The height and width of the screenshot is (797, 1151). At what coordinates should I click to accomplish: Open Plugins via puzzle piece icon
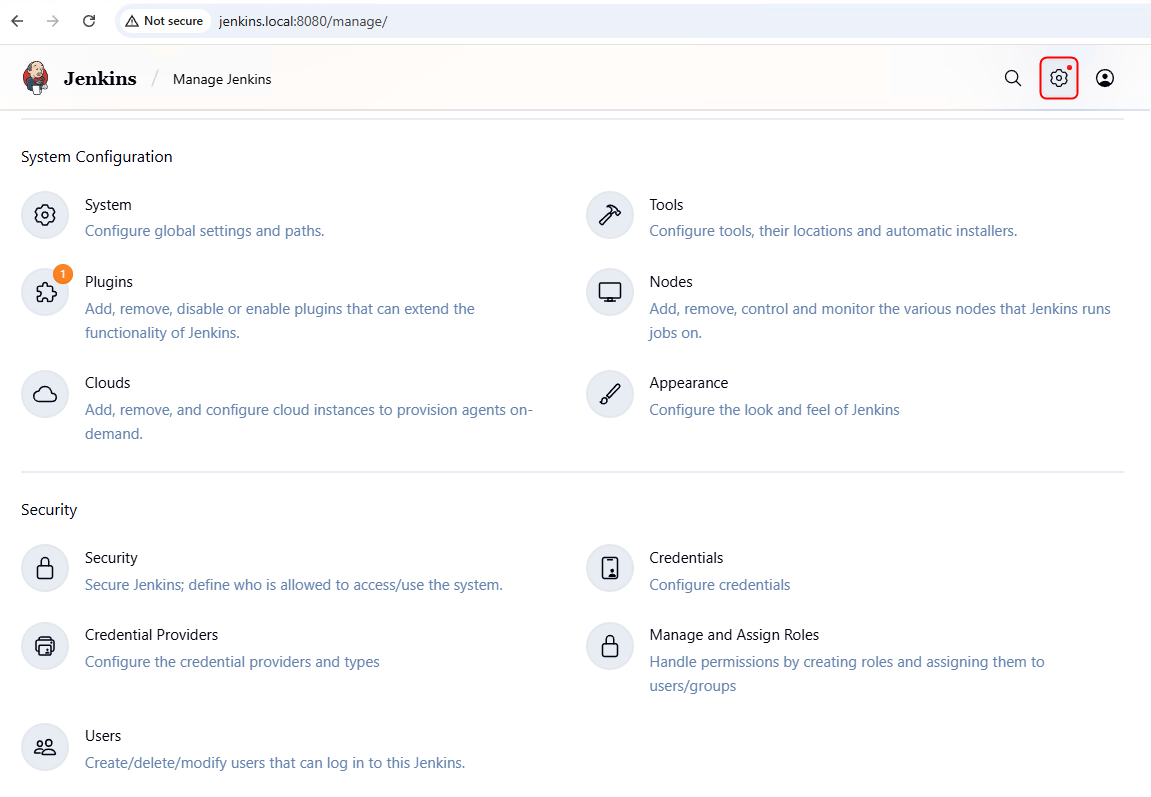[x=45, y=292]
